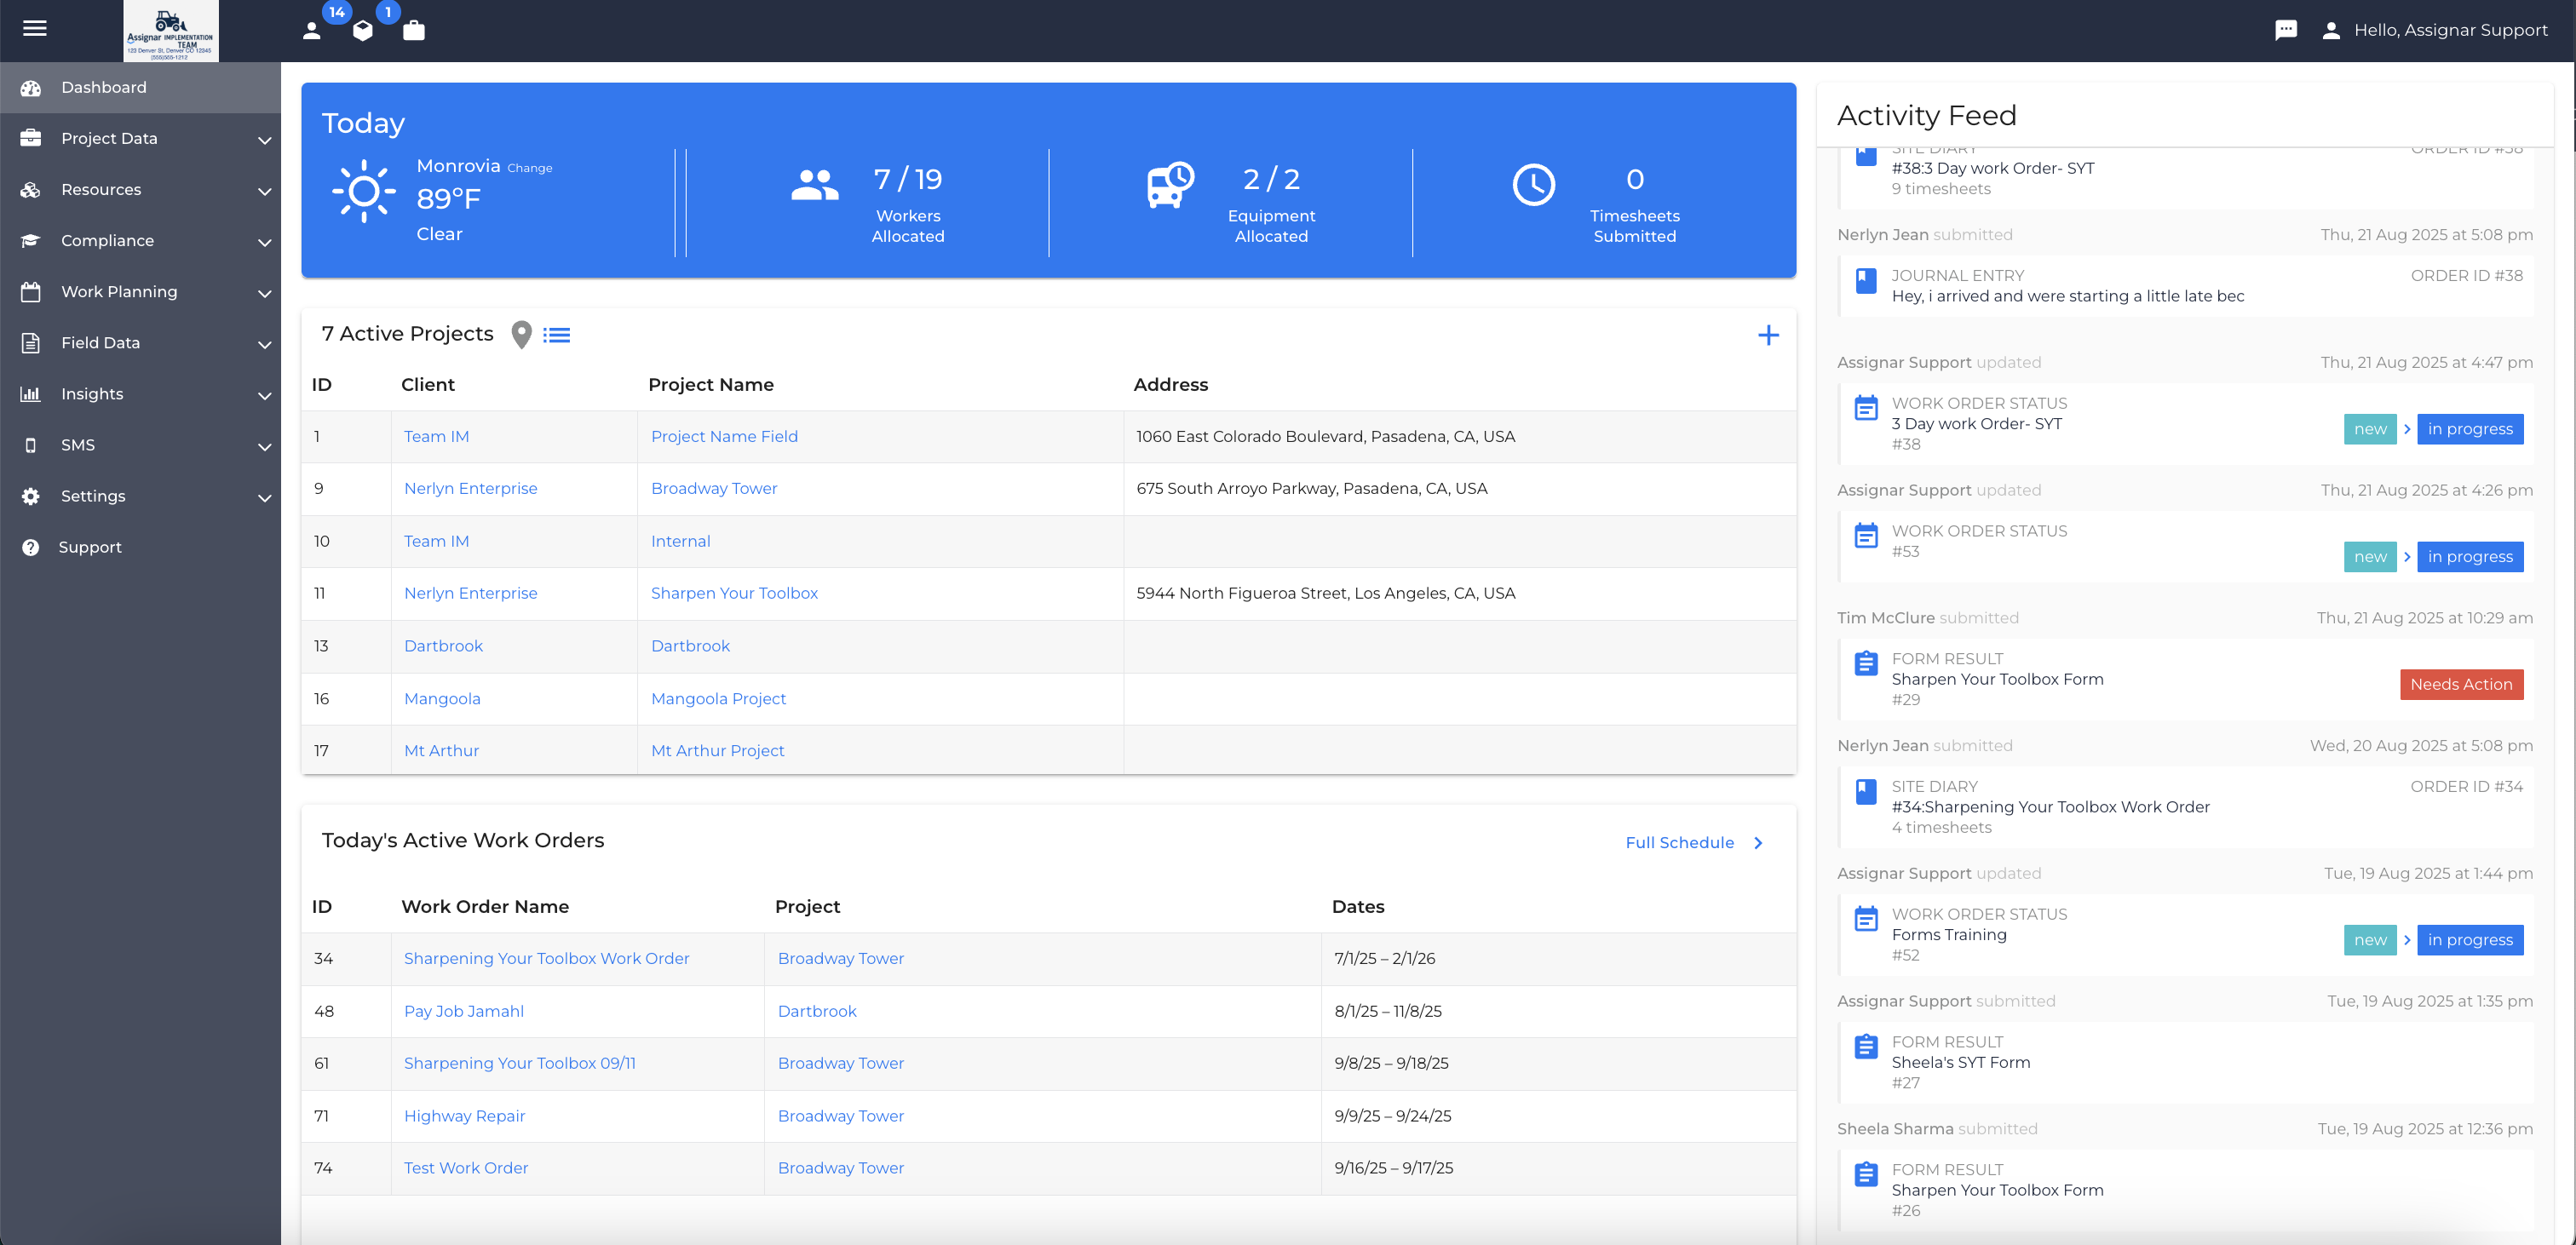Screen dimensions: 2576x1245
Task: Click the Support question mark icon
Action: pyautogui.click(x=29, y=547)
